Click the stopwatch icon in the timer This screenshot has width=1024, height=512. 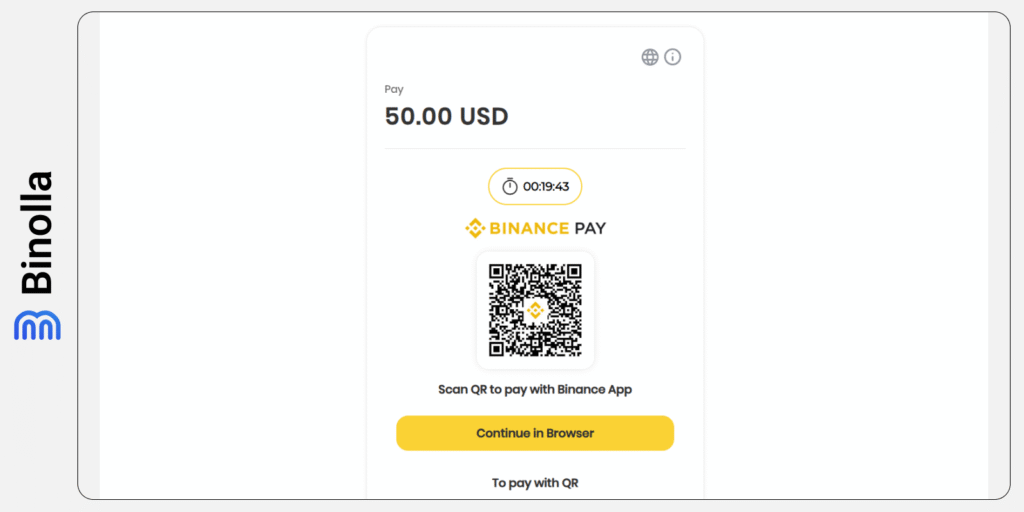click(x=510, y=186)
